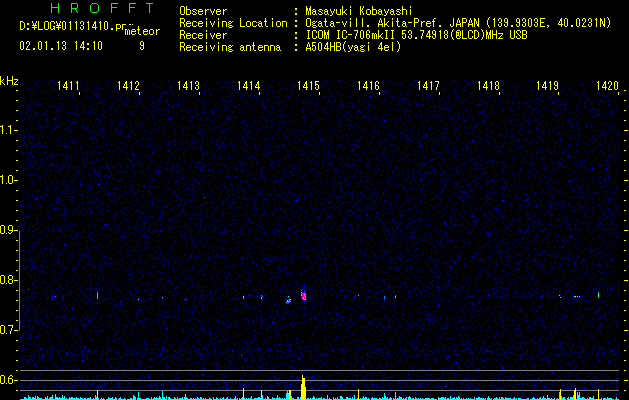Click the green echo near 1420
The image size is (629, 400).
(599, 295)
